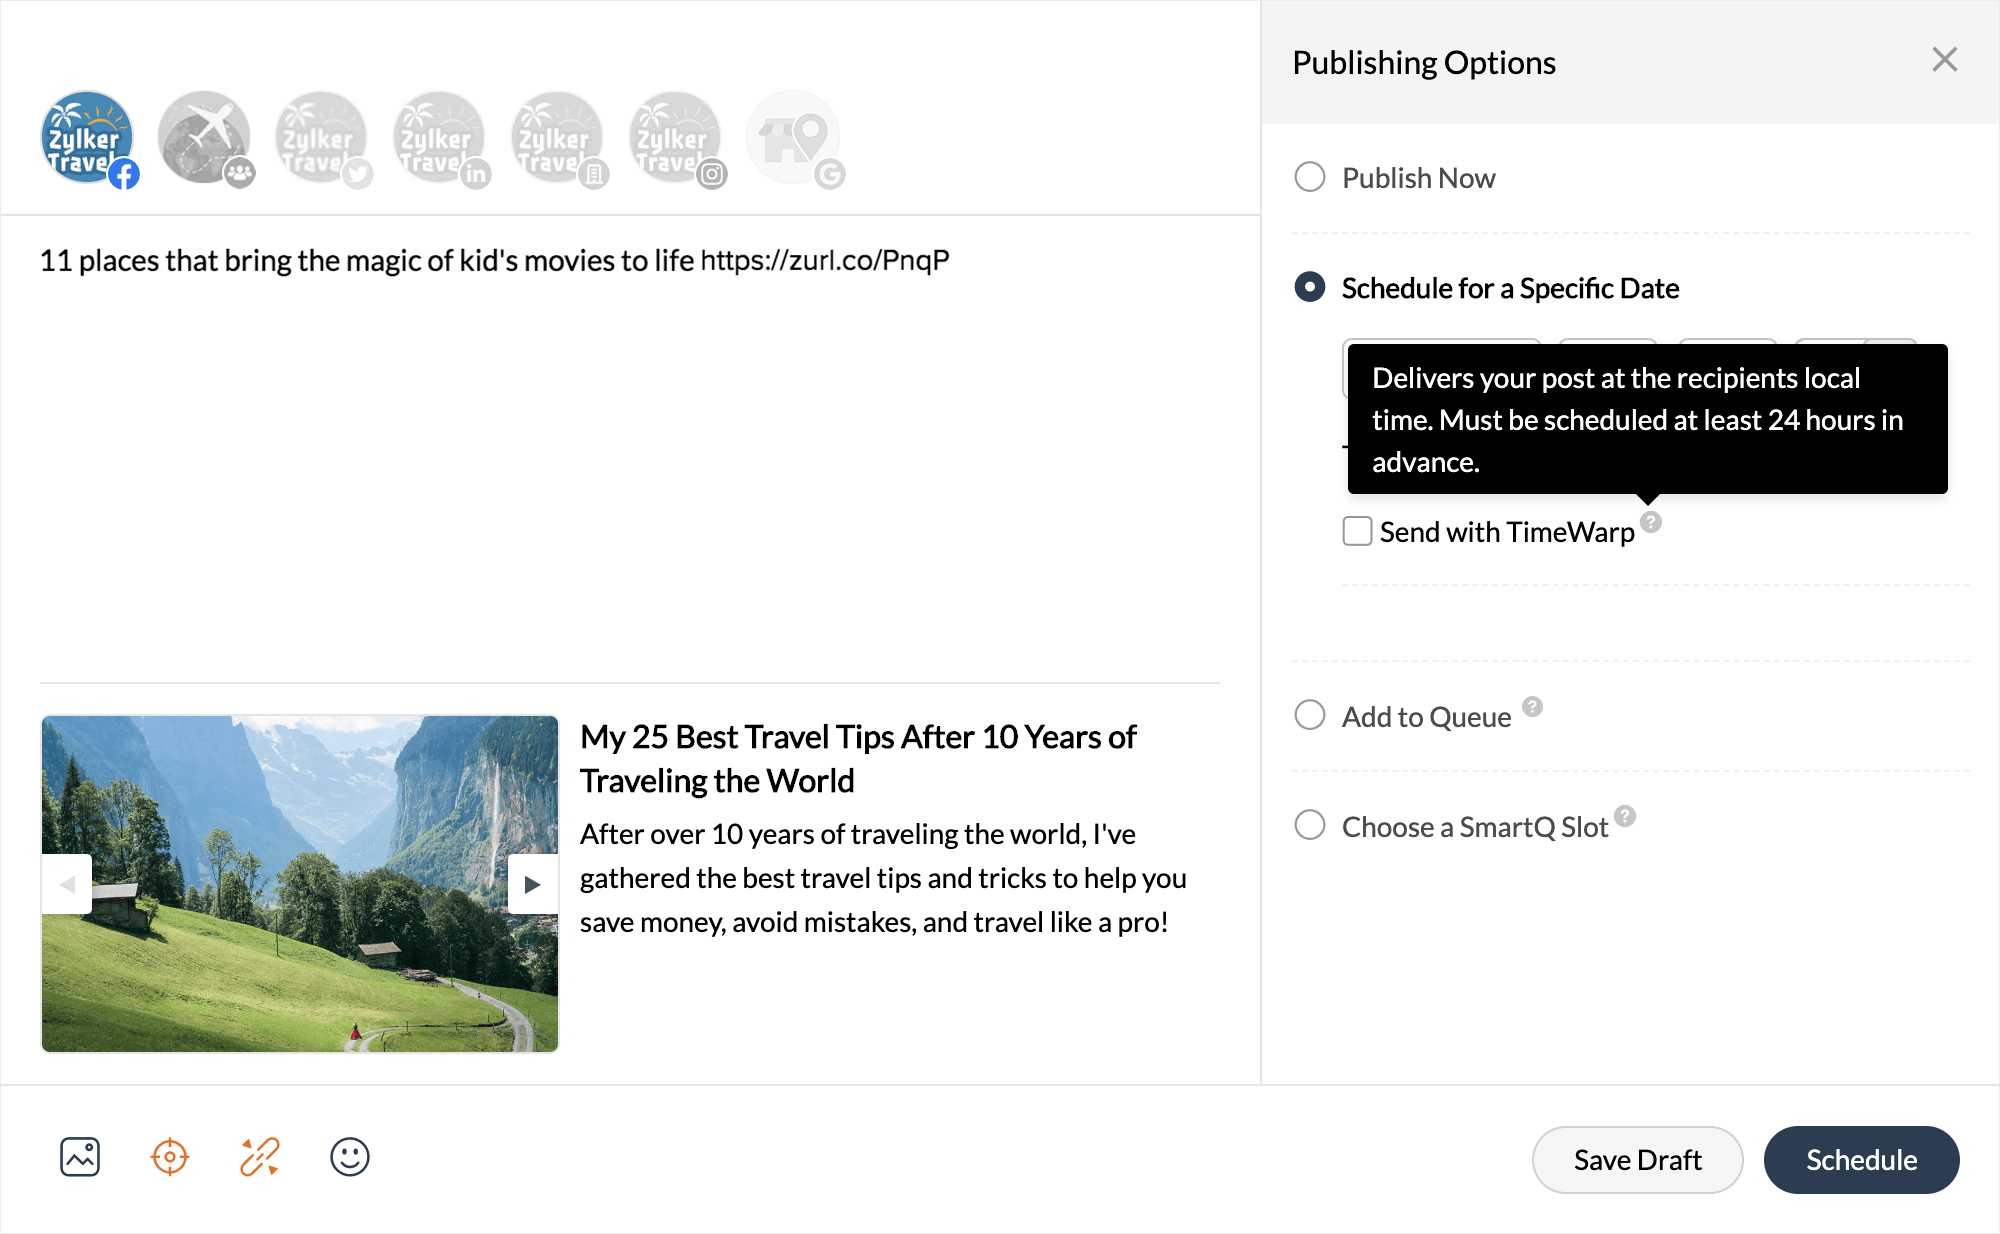Select the Add to Queue option
The height and width of the screenshot is (1234, 2000).
click(x=1310, y=715)
